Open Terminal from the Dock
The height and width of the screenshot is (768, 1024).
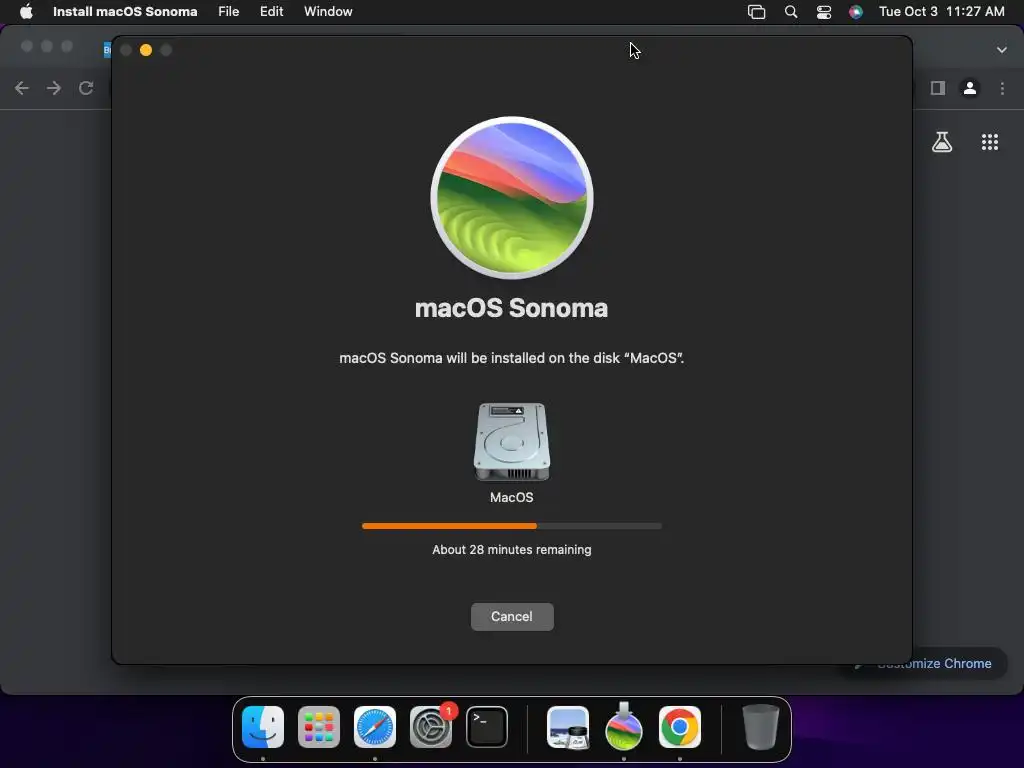coord(487,727)
